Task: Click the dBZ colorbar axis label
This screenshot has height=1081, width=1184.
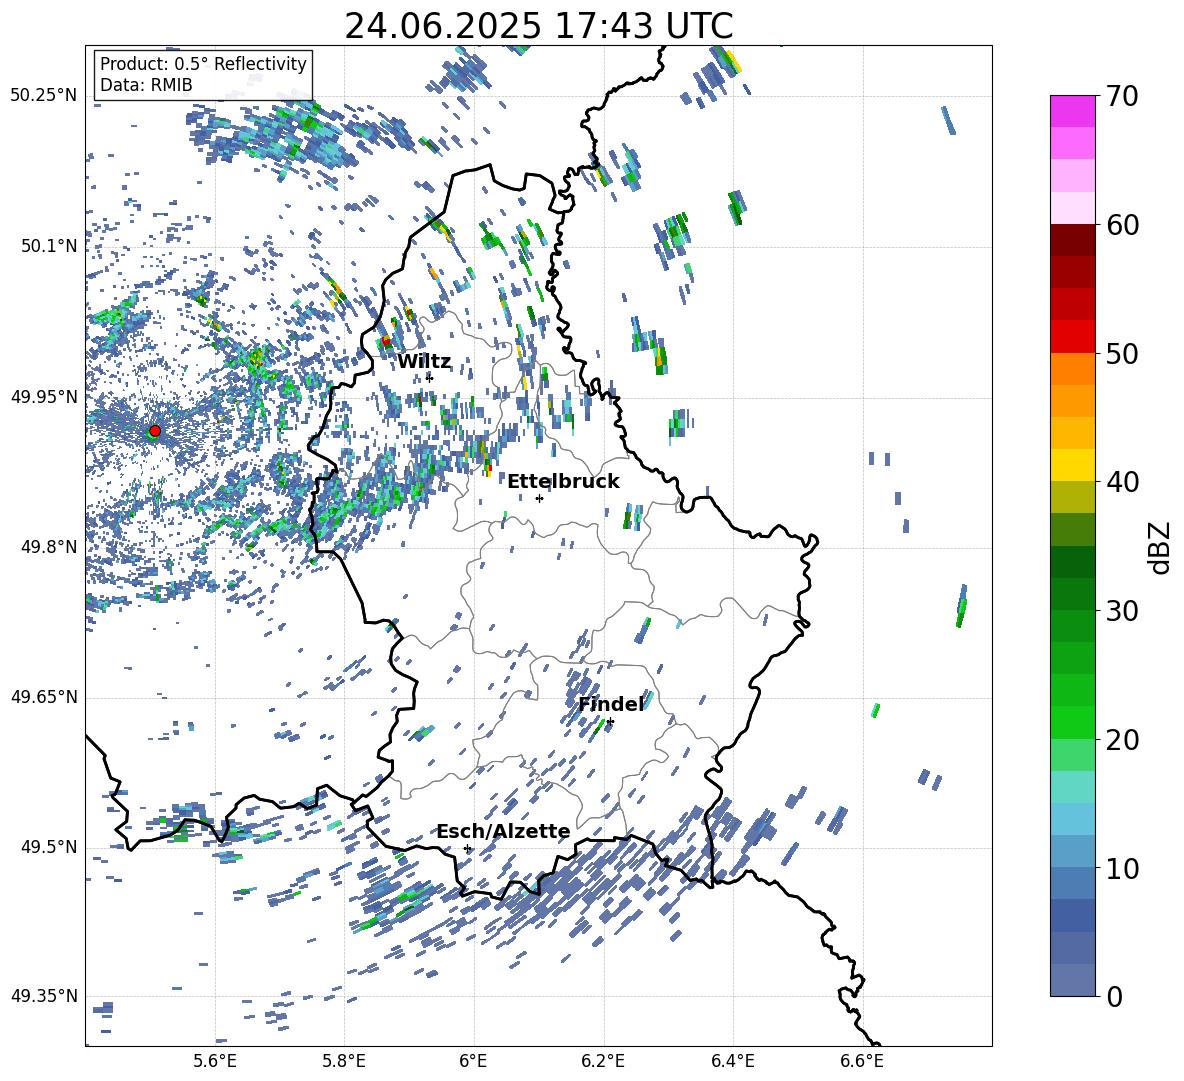Action: 1161,547
